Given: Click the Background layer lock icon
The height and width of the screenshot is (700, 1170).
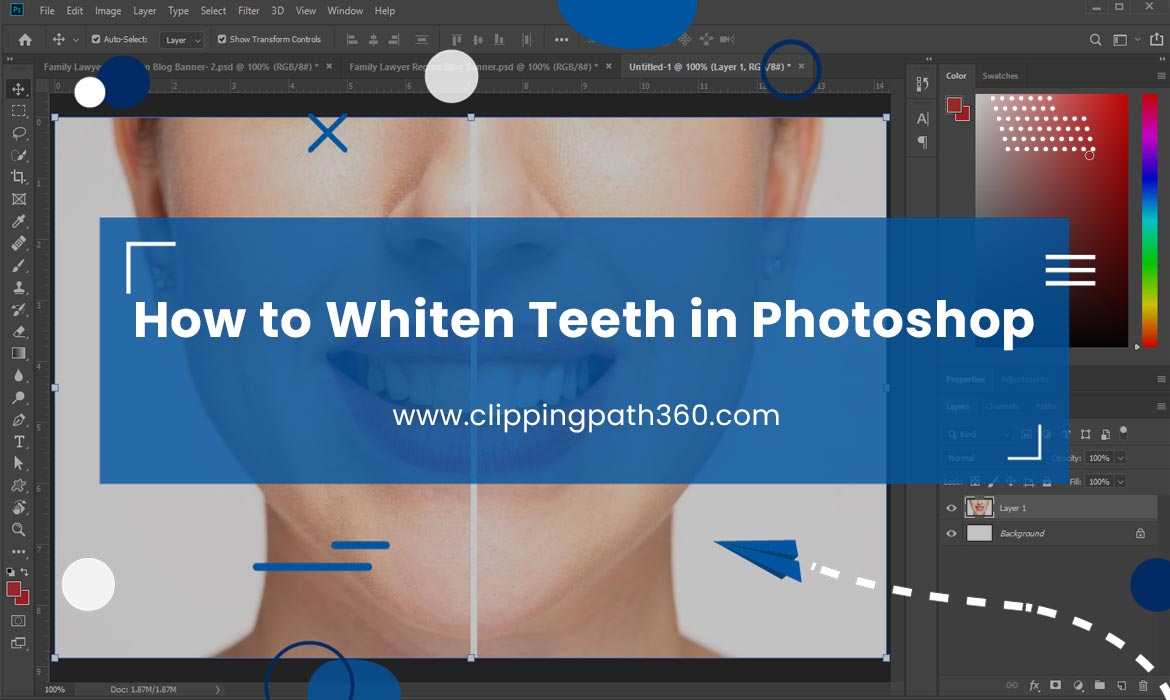Looking at the screenshot, I should [x=1140, y=533].
